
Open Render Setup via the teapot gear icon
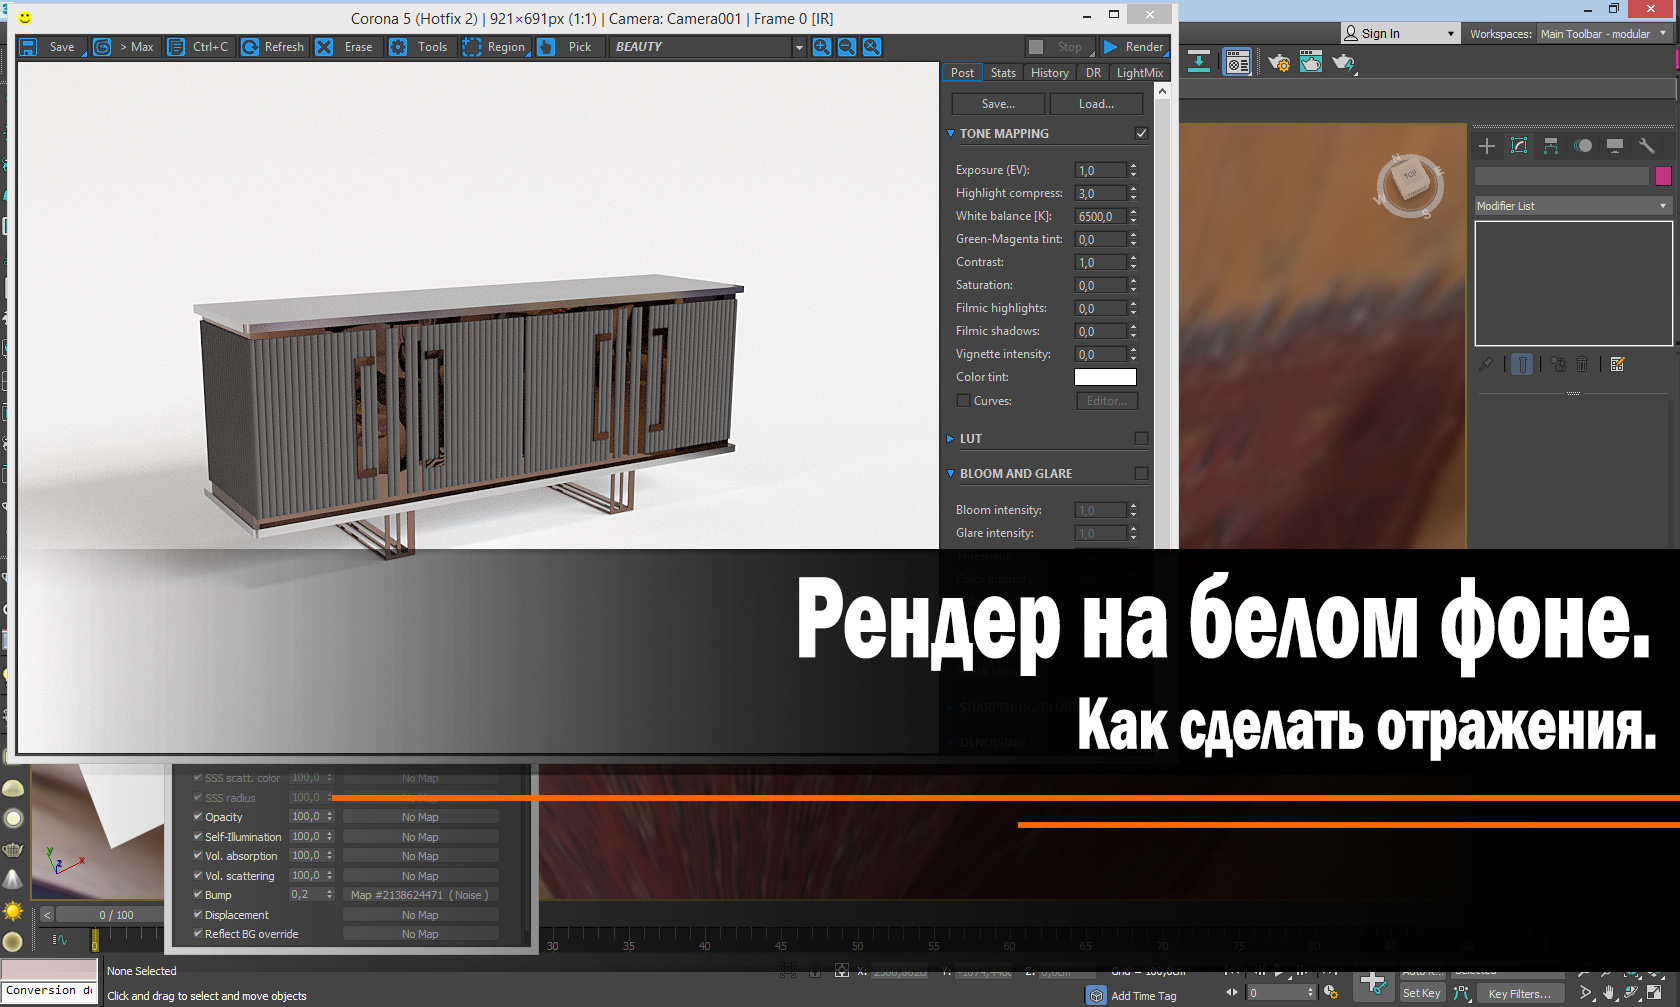[1279, 62]
